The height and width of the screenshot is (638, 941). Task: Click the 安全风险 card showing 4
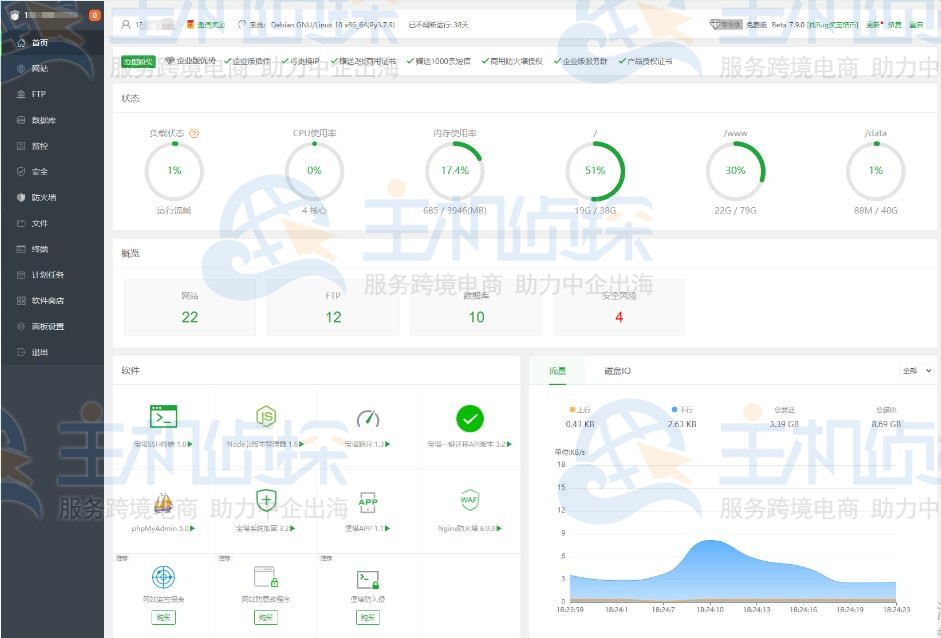(619, 307)
